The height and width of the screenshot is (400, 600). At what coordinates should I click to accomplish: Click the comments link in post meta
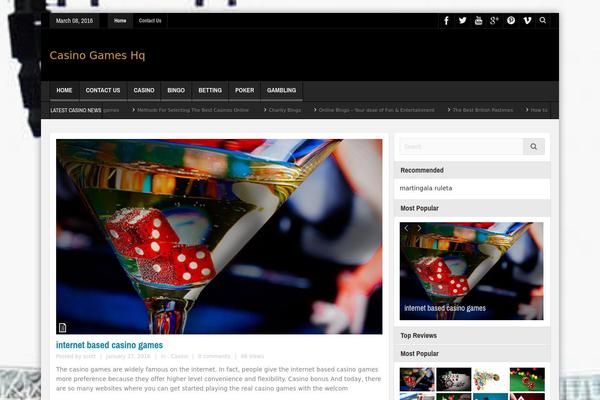214,356
